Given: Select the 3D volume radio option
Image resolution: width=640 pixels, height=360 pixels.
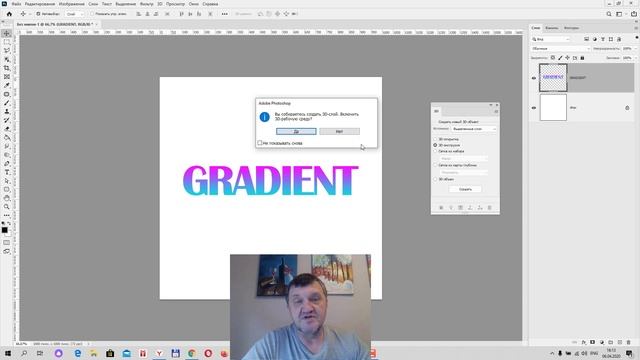Looking at the screenshot, I should (435, 179).
